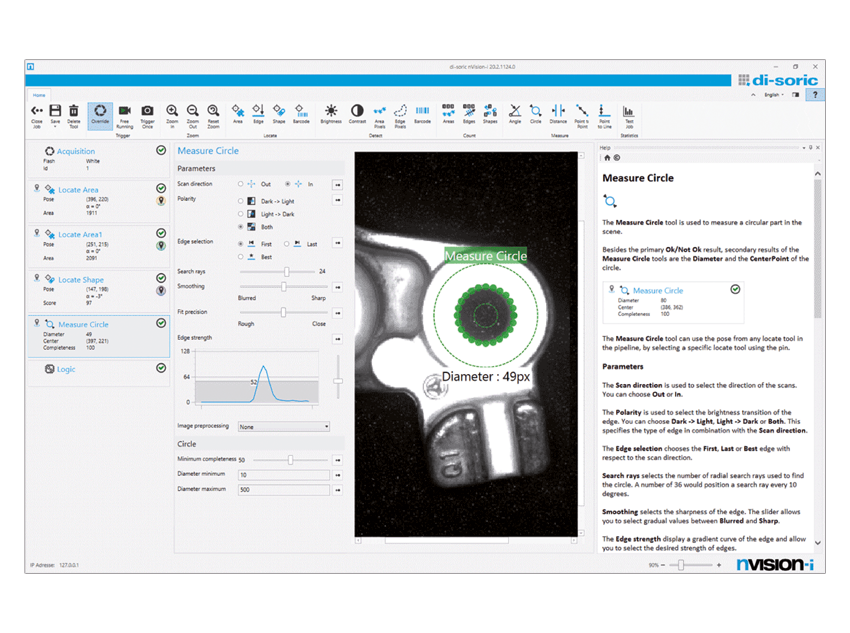Select Best edge selection
850x633 pixels.
point(241,257)
